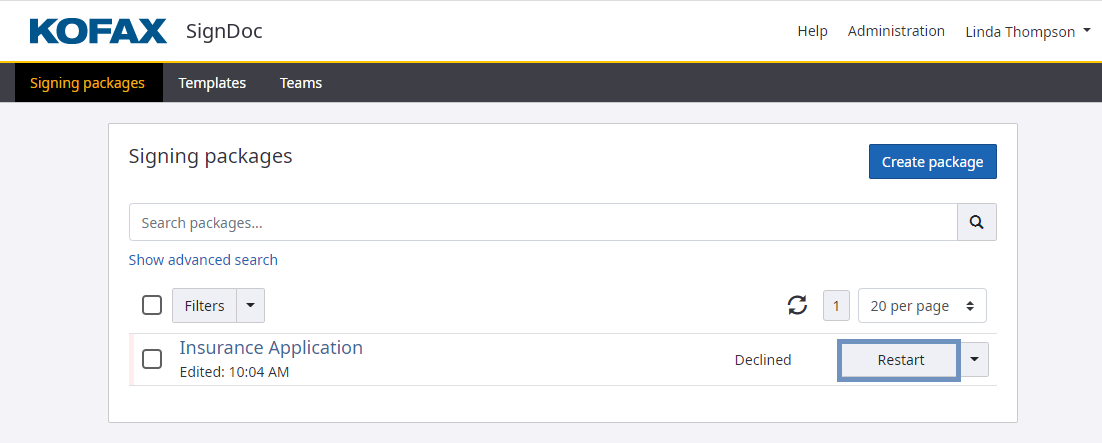Screen dimensions: 1102x443
Task: Toggle the select-all packages checkbox
Action: pos(152,306)
